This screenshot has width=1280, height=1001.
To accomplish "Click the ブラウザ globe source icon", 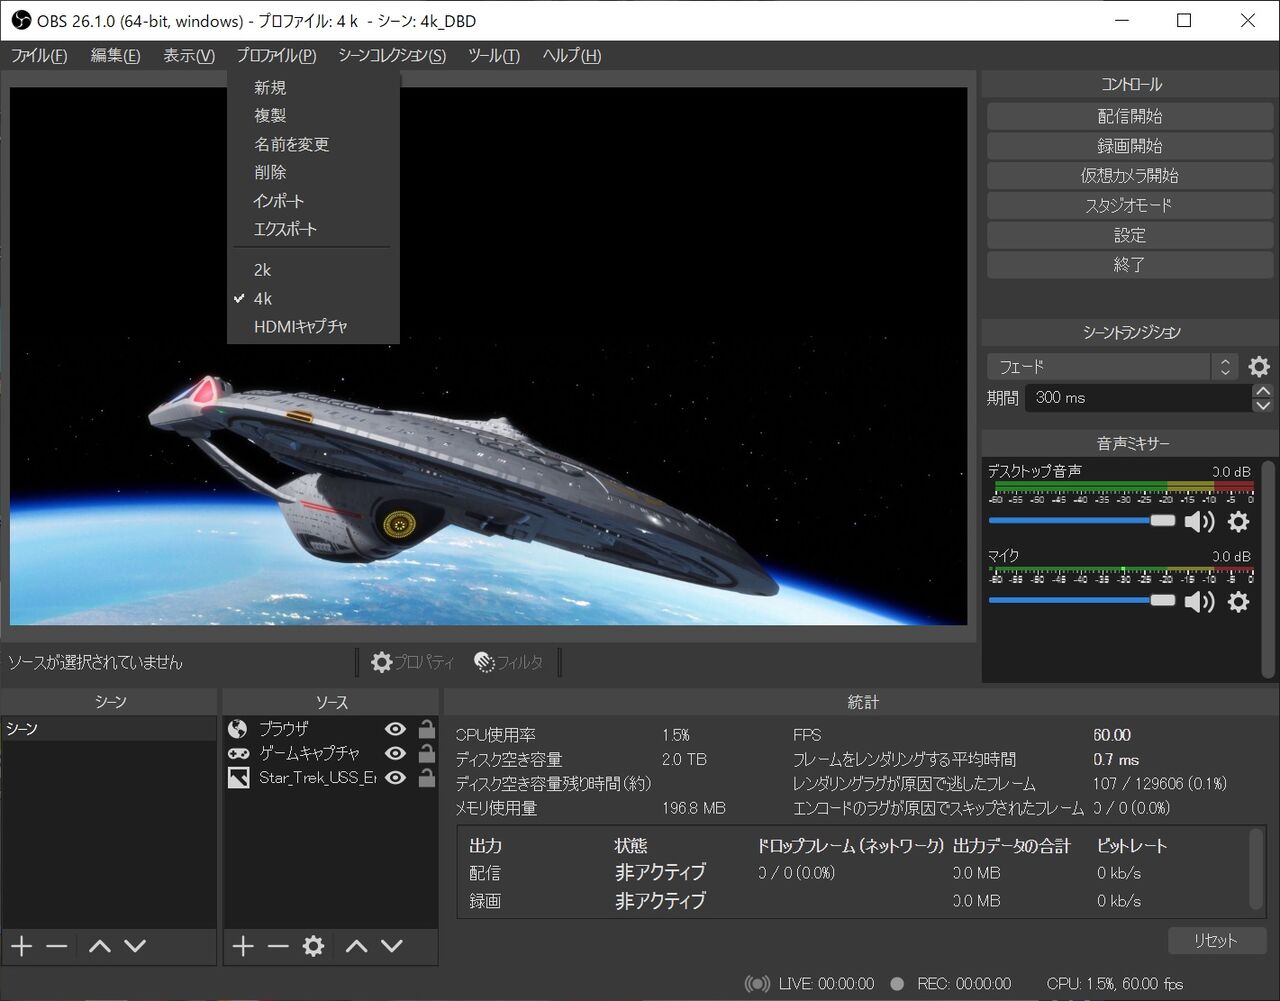I will [238, 729].
